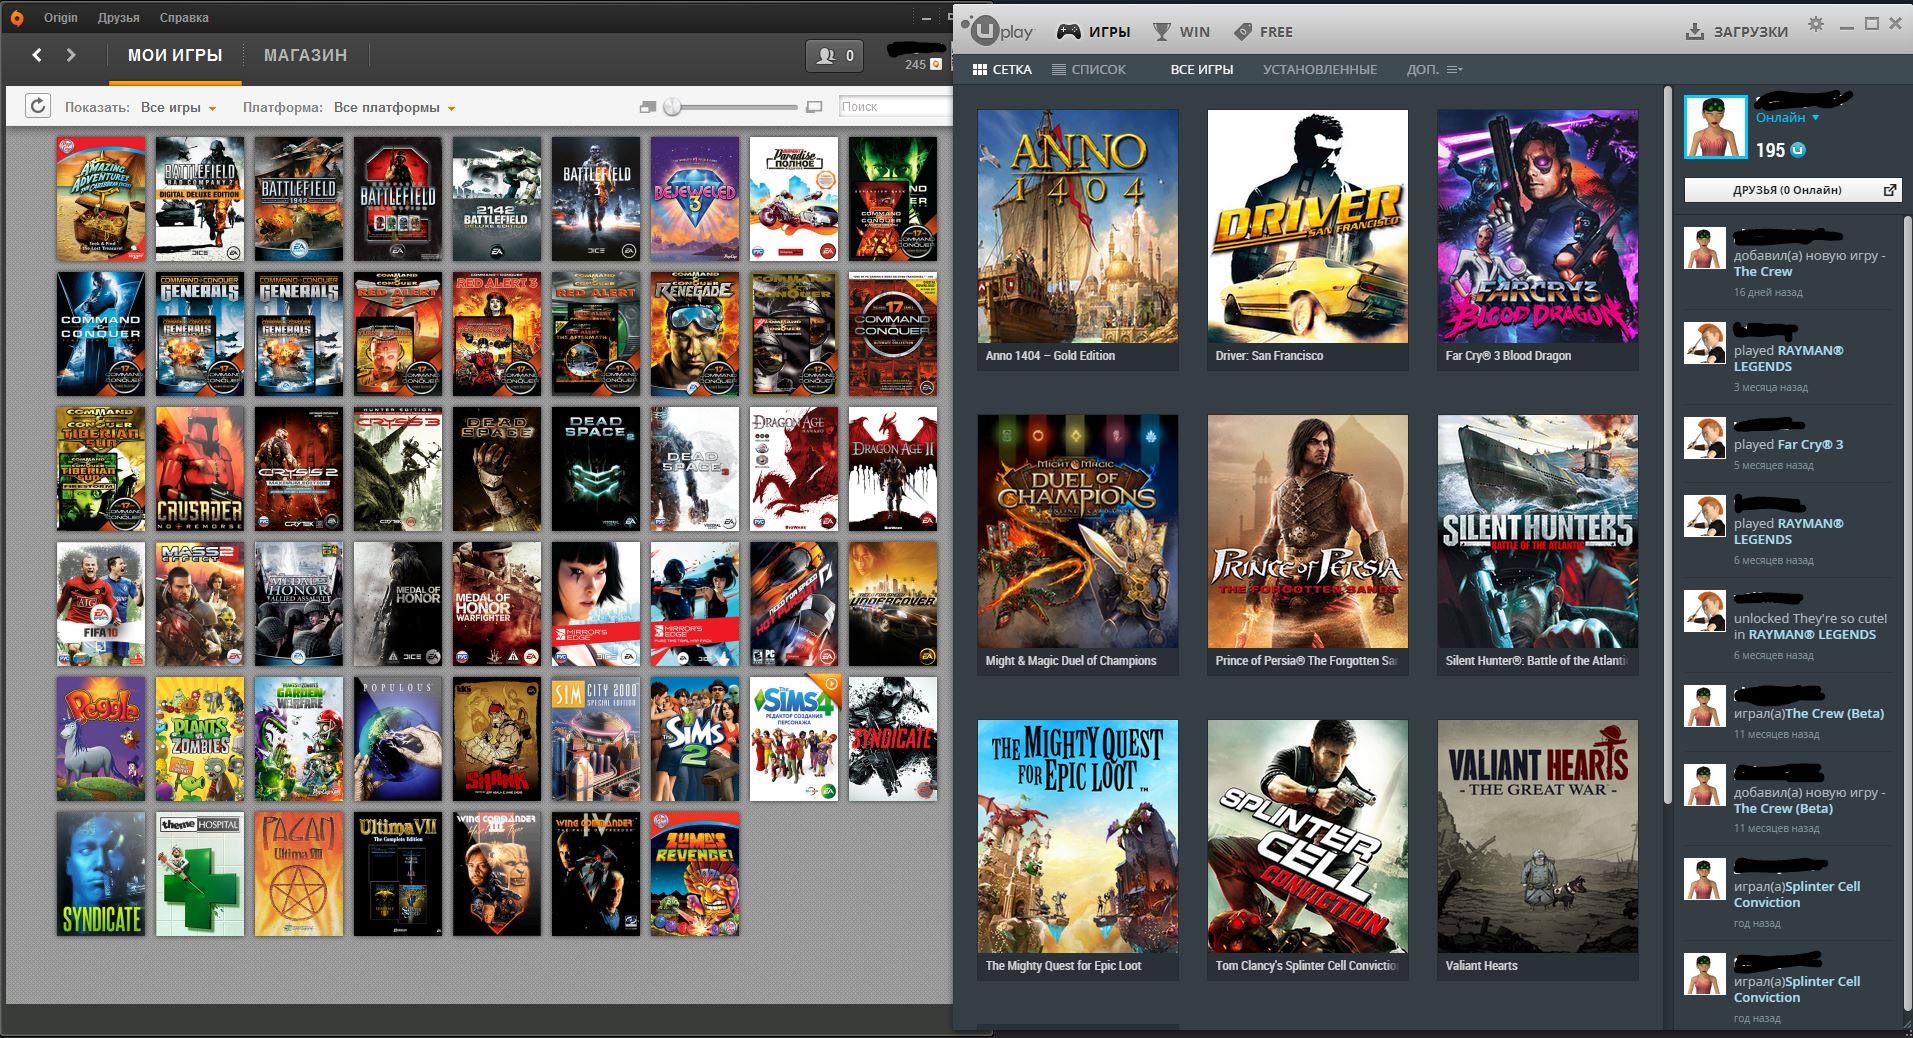
Task: Open the Uplay 'Онлайн' status dropdown
Action: [x=1788, y=118]
